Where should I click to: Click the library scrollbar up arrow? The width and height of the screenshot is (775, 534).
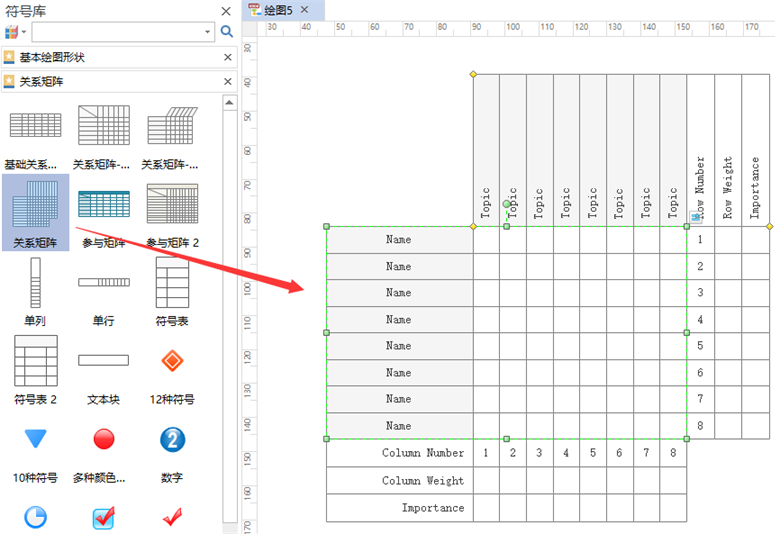[229, 103]
